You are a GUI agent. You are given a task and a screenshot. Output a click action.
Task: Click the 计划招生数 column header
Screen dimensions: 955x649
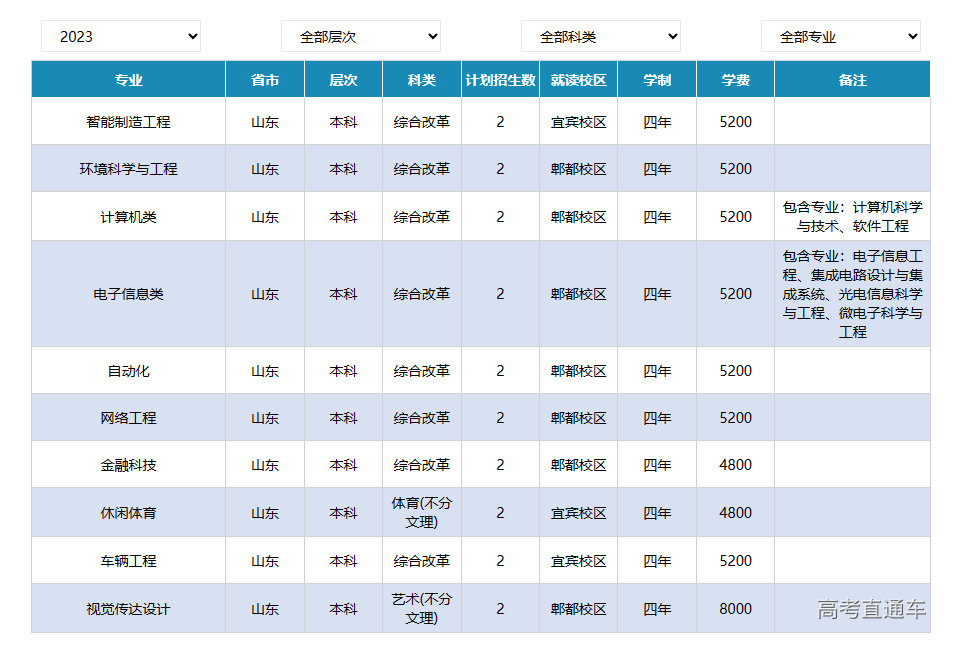coord(500,80)
